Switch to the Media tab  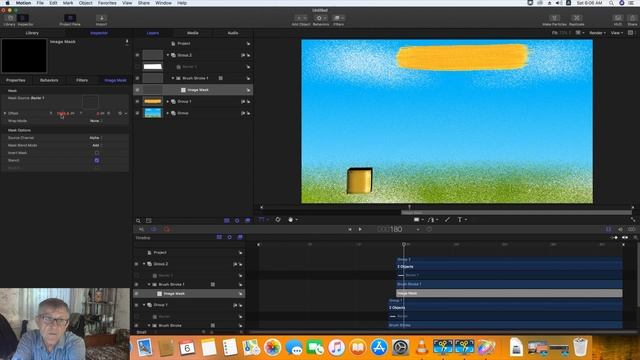point(193,33)
